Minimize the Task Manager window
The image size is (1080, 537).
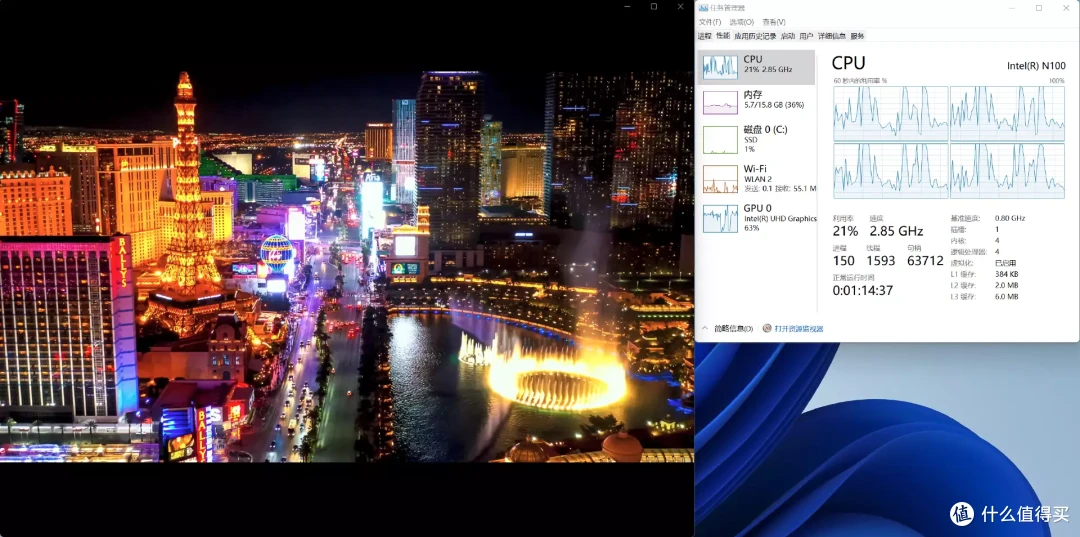[x=1012, y=8]
